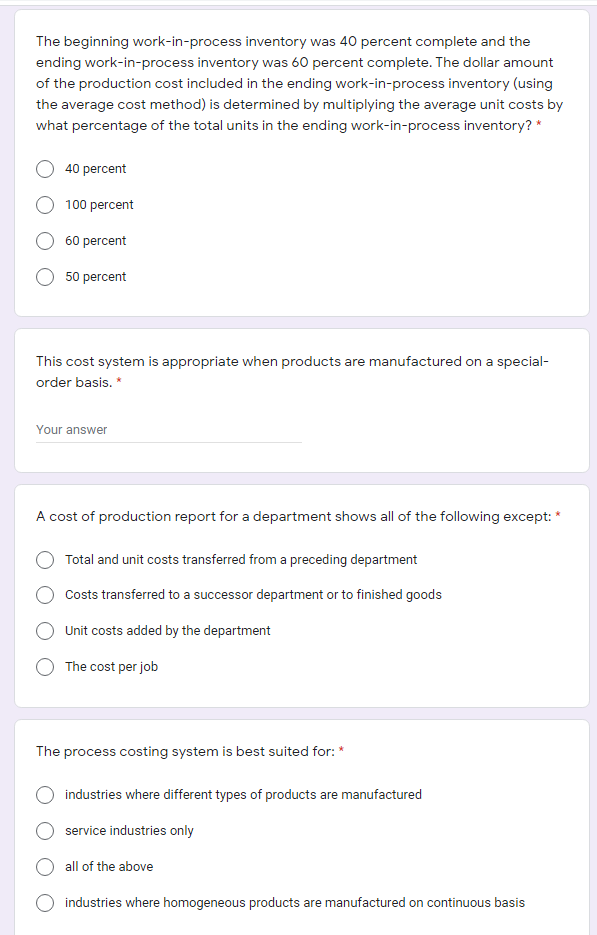Click the cost of production report question text
The height and width of the screenshot is (935, 597).
tap(296, 516)
